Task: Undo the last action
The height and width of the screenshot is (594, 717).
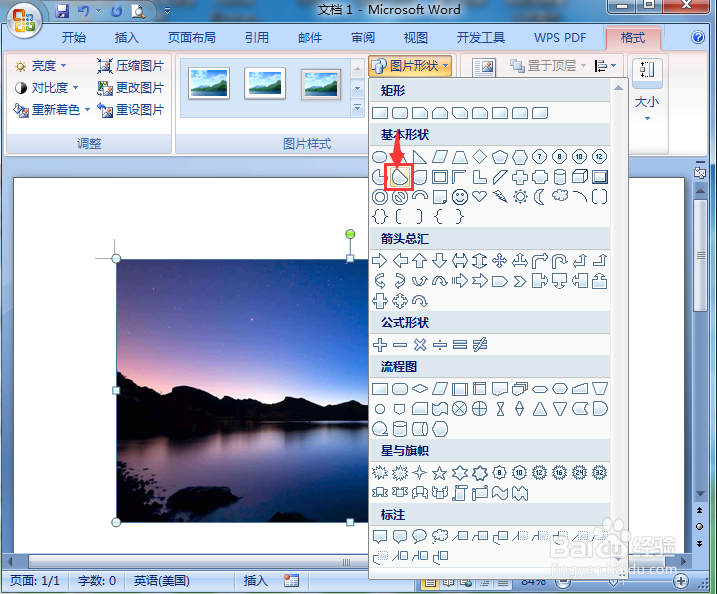Action: [x=83, y=11]
